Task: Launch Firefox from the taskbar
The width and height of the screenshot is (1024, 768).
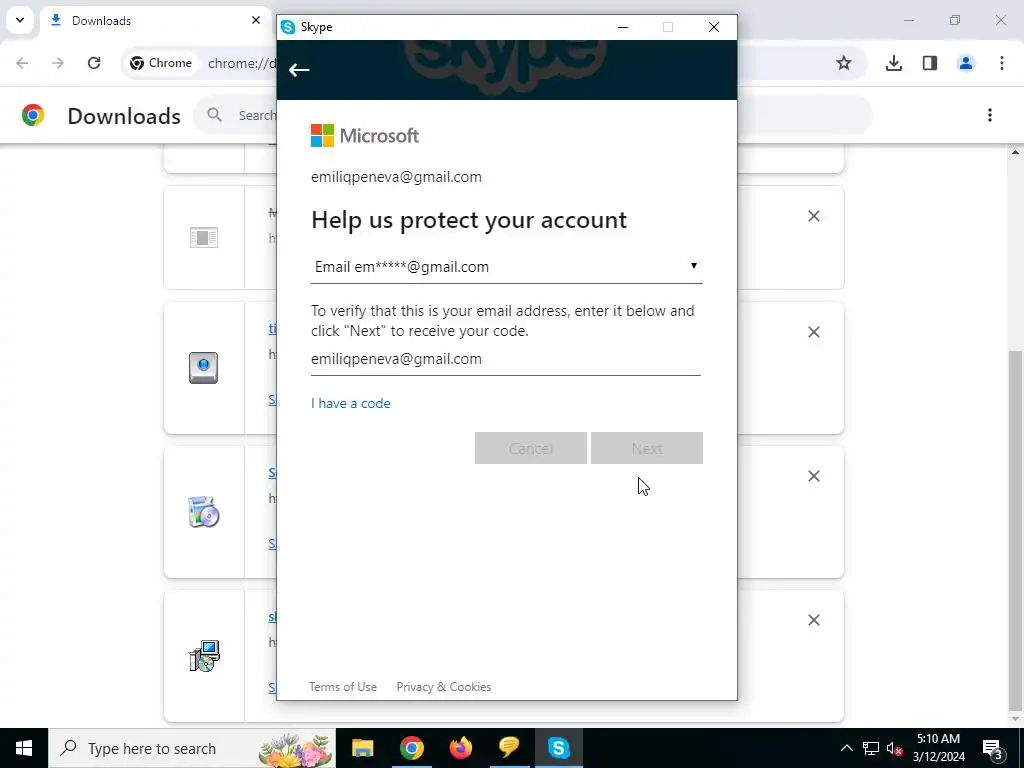Action: (460, 748)
